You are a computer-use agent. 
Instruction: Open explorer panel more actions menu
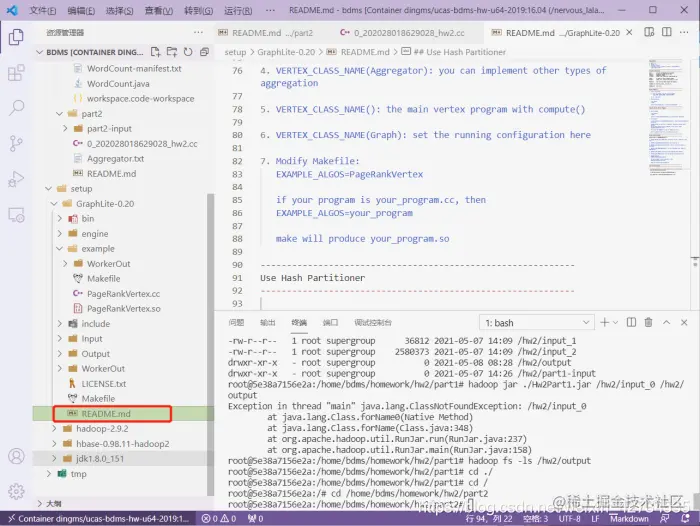(198, 32)
